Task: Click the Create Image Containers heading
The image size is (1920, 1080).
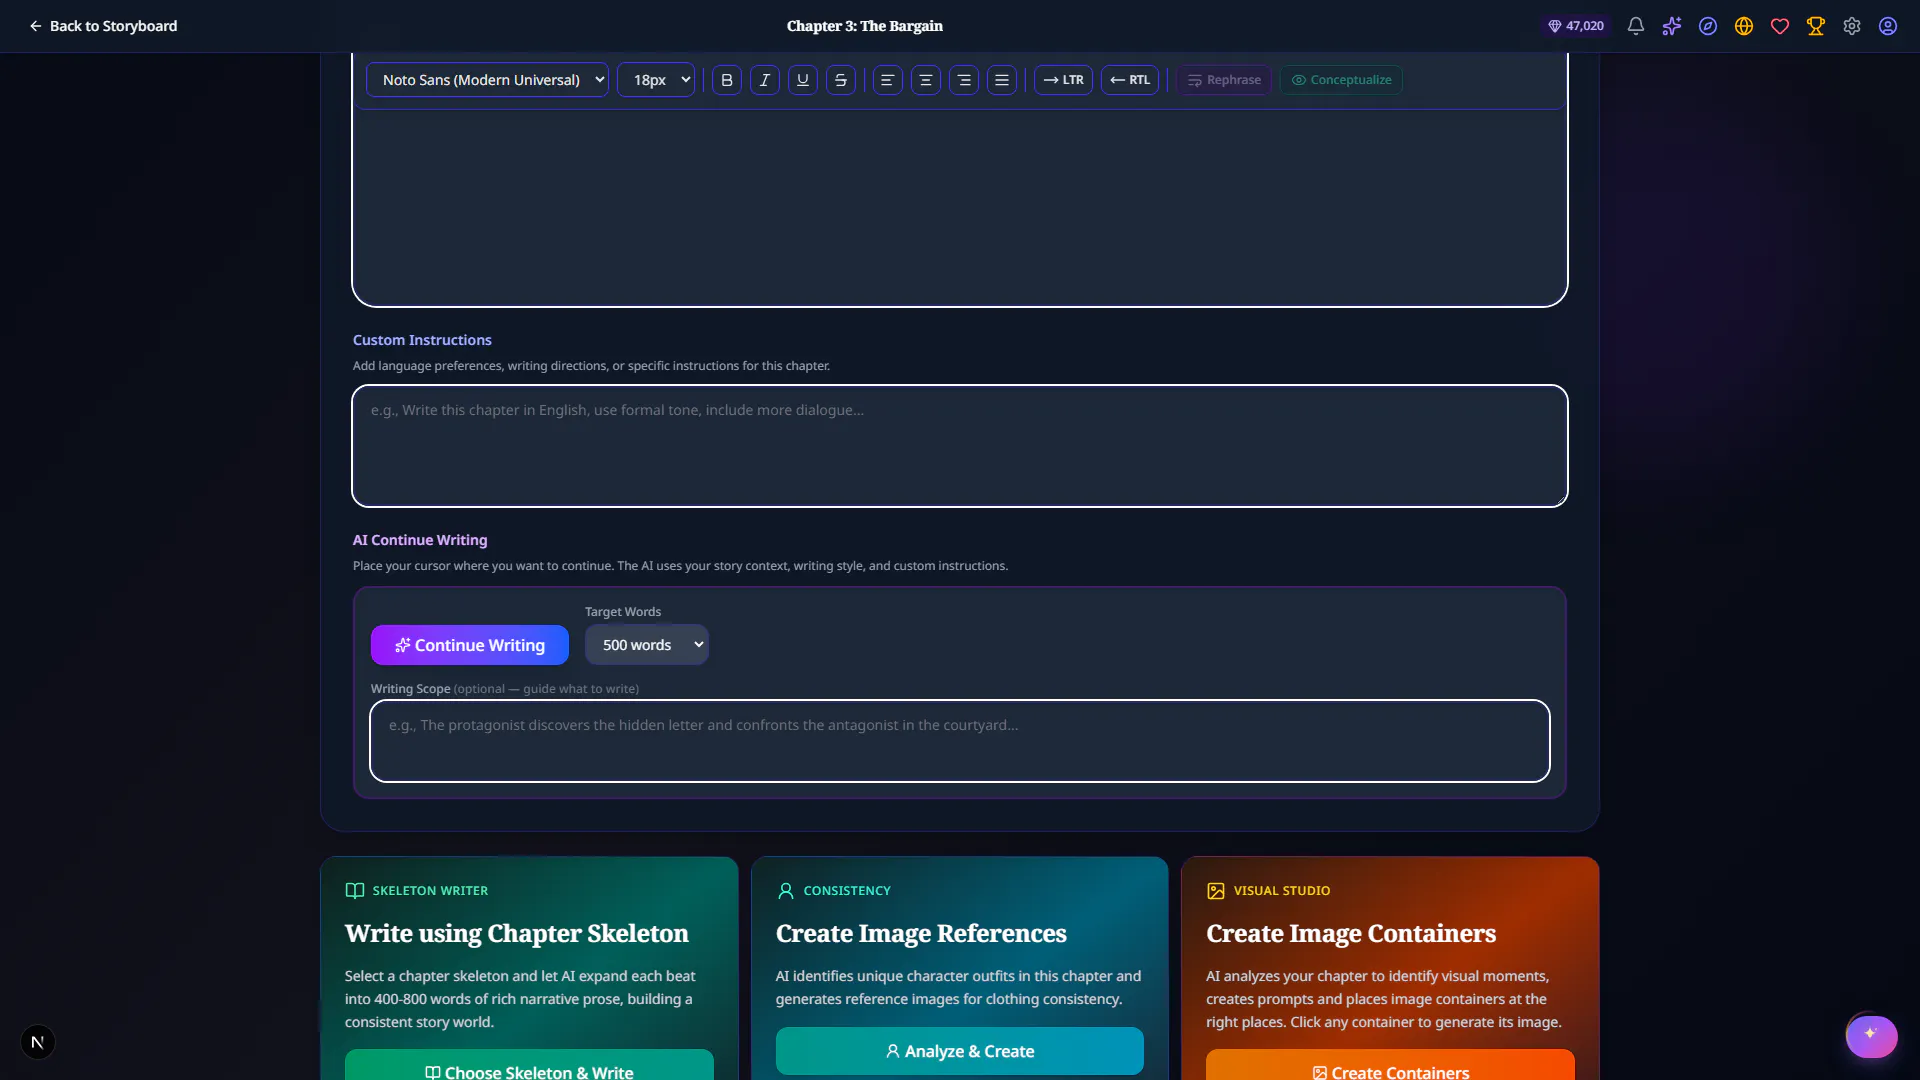Action: click(1351, 934)
